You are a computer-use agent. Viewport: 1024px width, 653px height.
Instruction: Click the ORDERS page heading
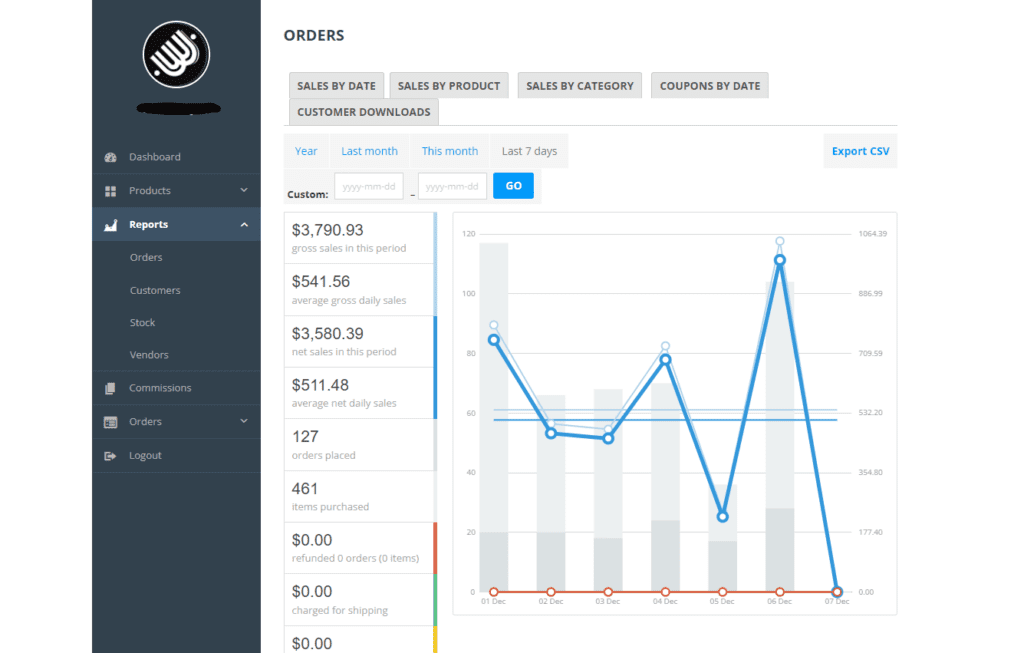coord(313,35)
